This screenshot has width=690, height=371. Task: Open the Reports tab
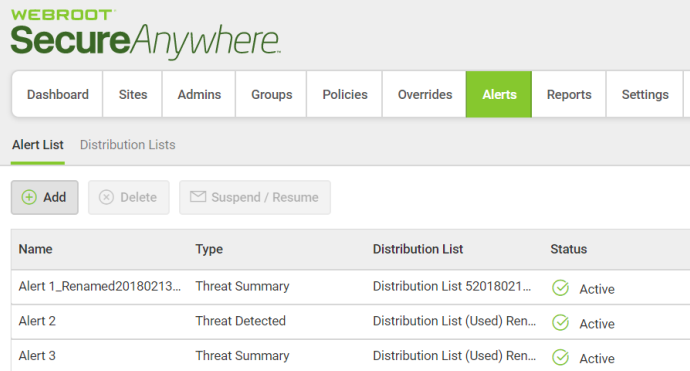[x=569, y=94]
